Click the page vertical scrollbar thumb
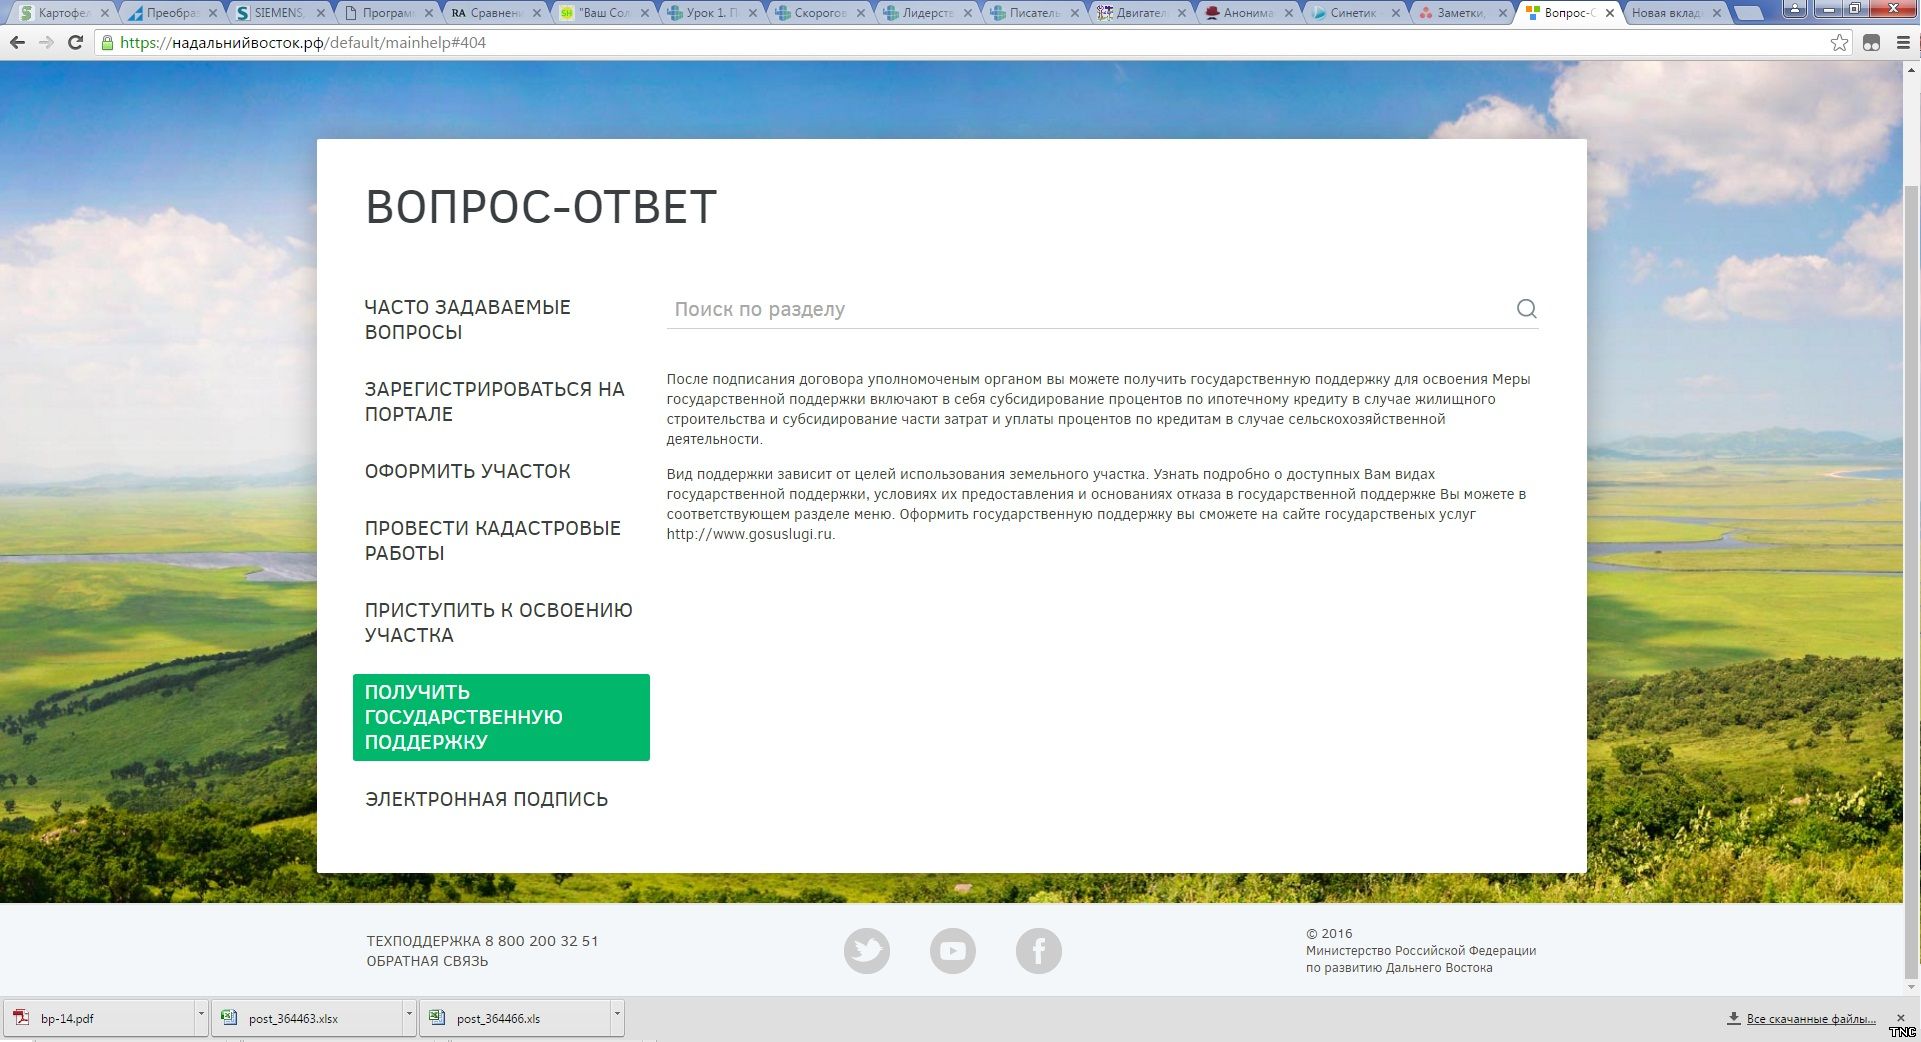This screenshot has width=1921, height=1042. pyautogui.click(x=1911, y=580)
